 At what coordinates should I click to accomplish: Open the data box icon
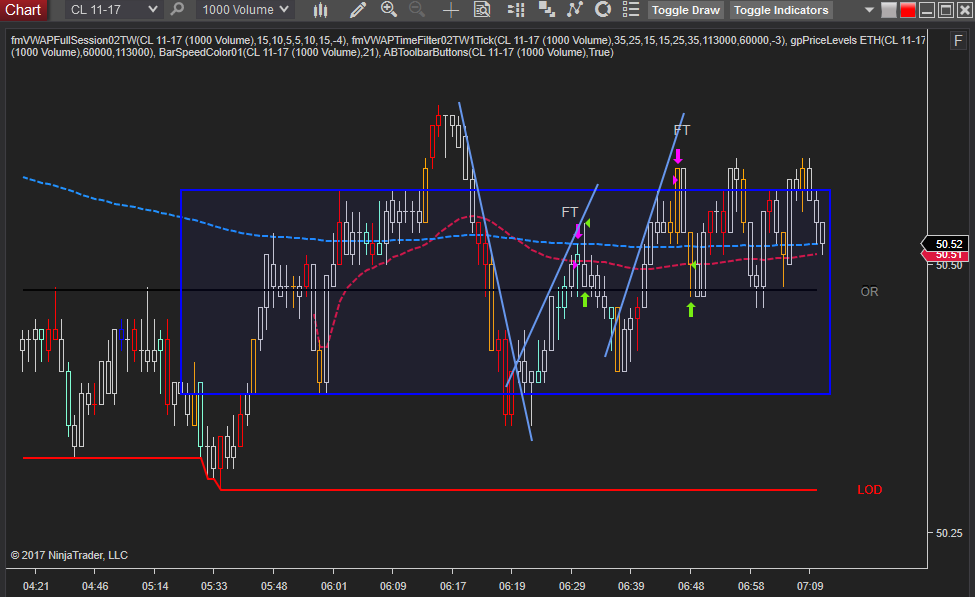pyautogui.click(x=482, y=10)
